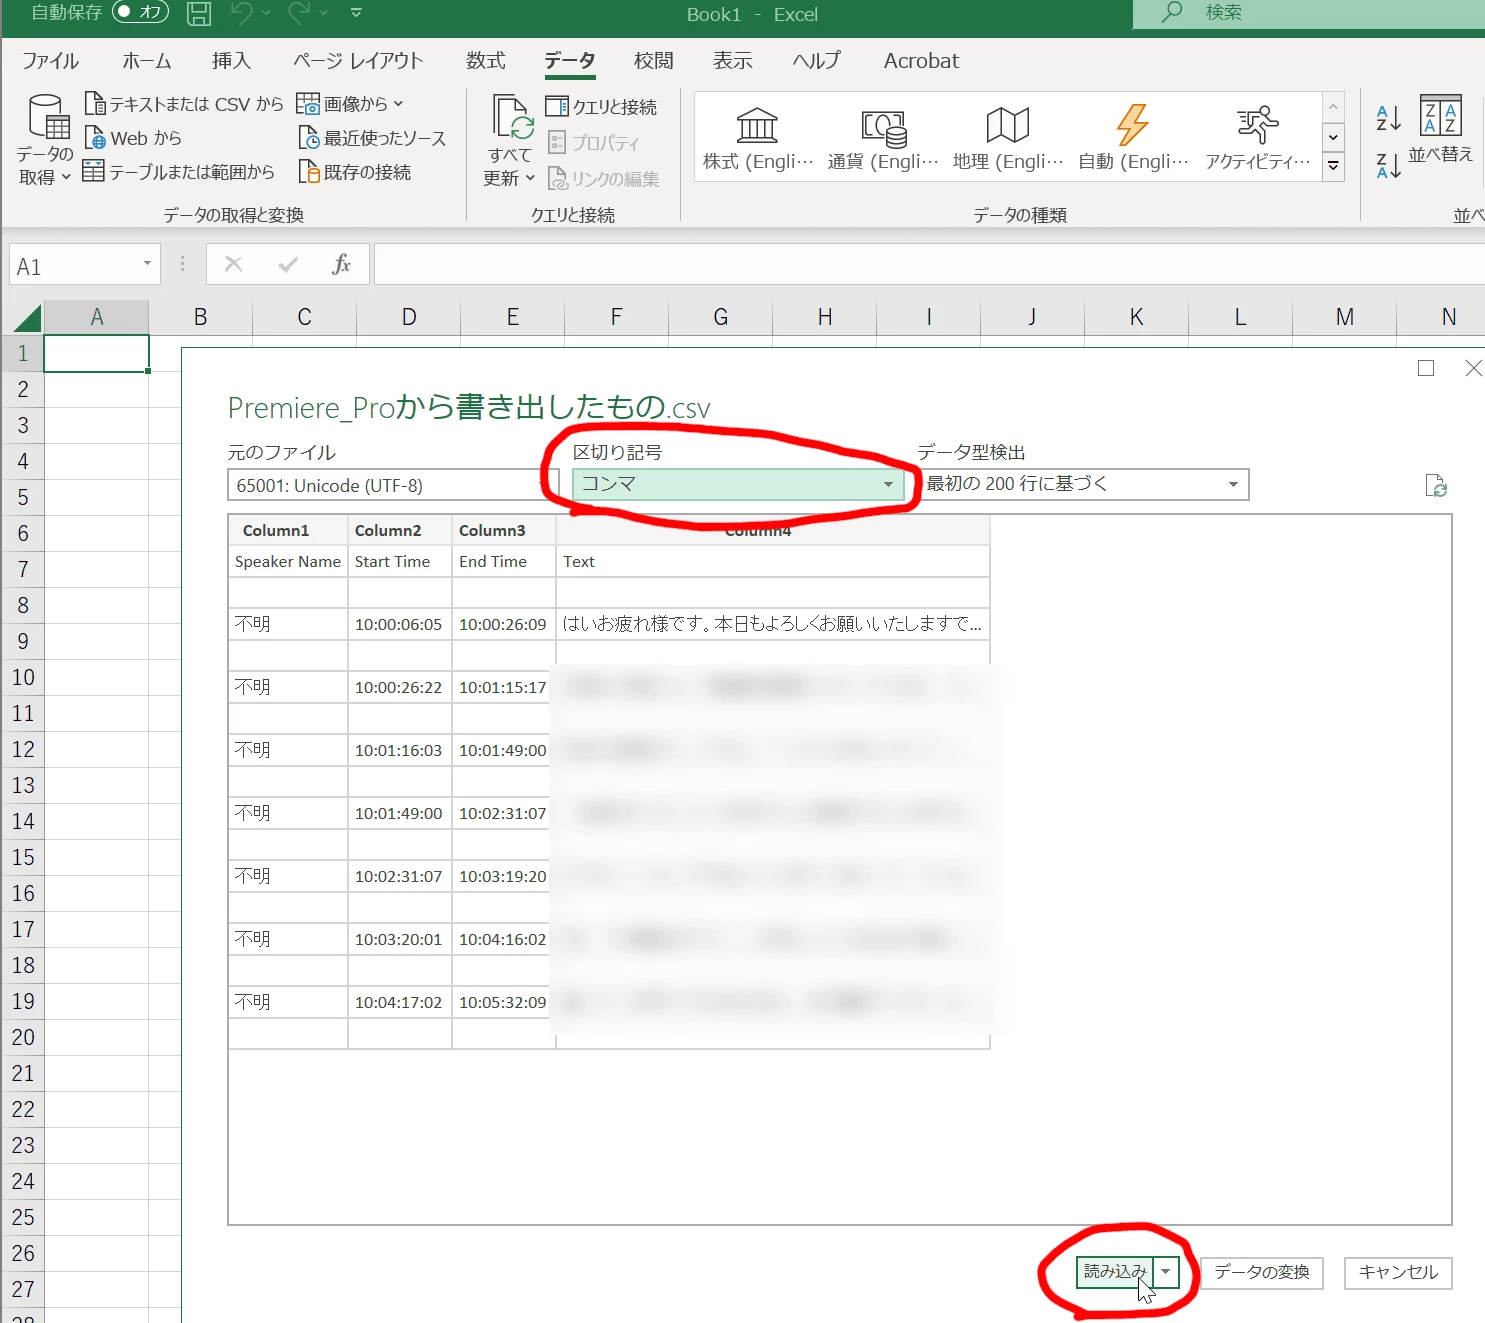Click the sort A to Z icon
This screenshot has height=1323, width=1485.
pyautogui.click(x=1388, y=118)
